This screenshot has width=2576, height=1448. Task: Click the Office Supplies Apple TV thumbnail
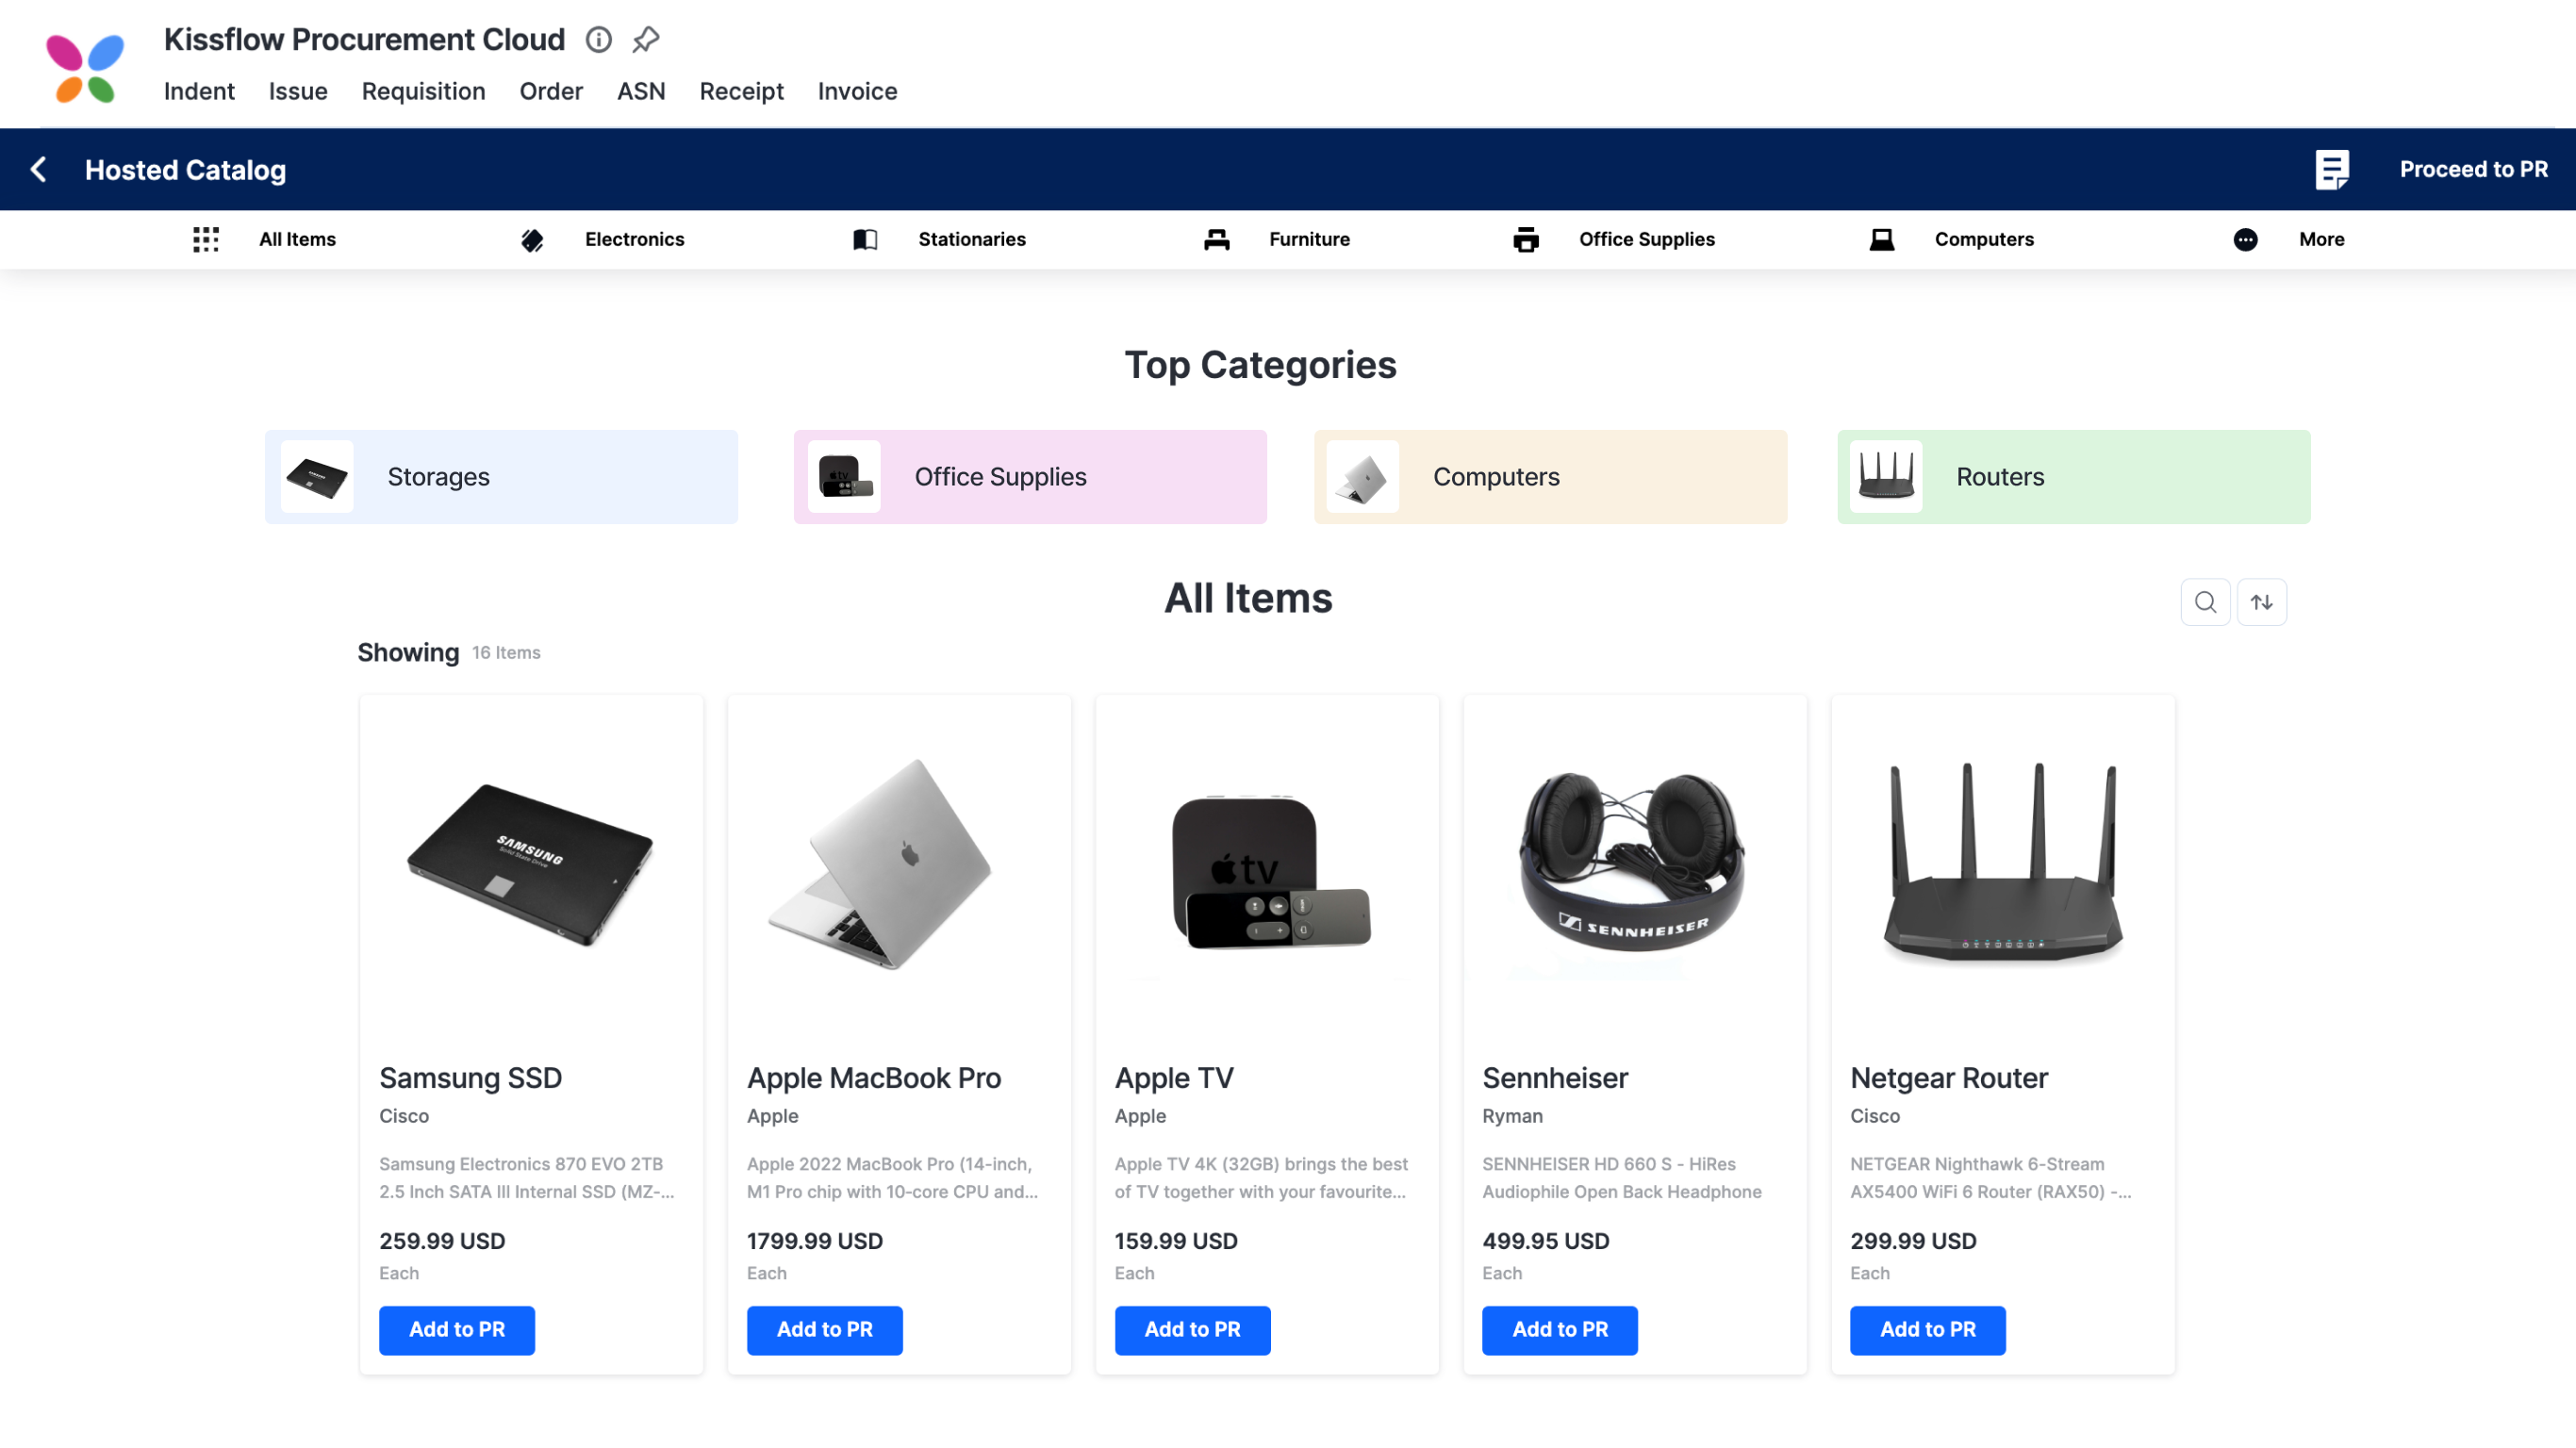tap(844, 477)
